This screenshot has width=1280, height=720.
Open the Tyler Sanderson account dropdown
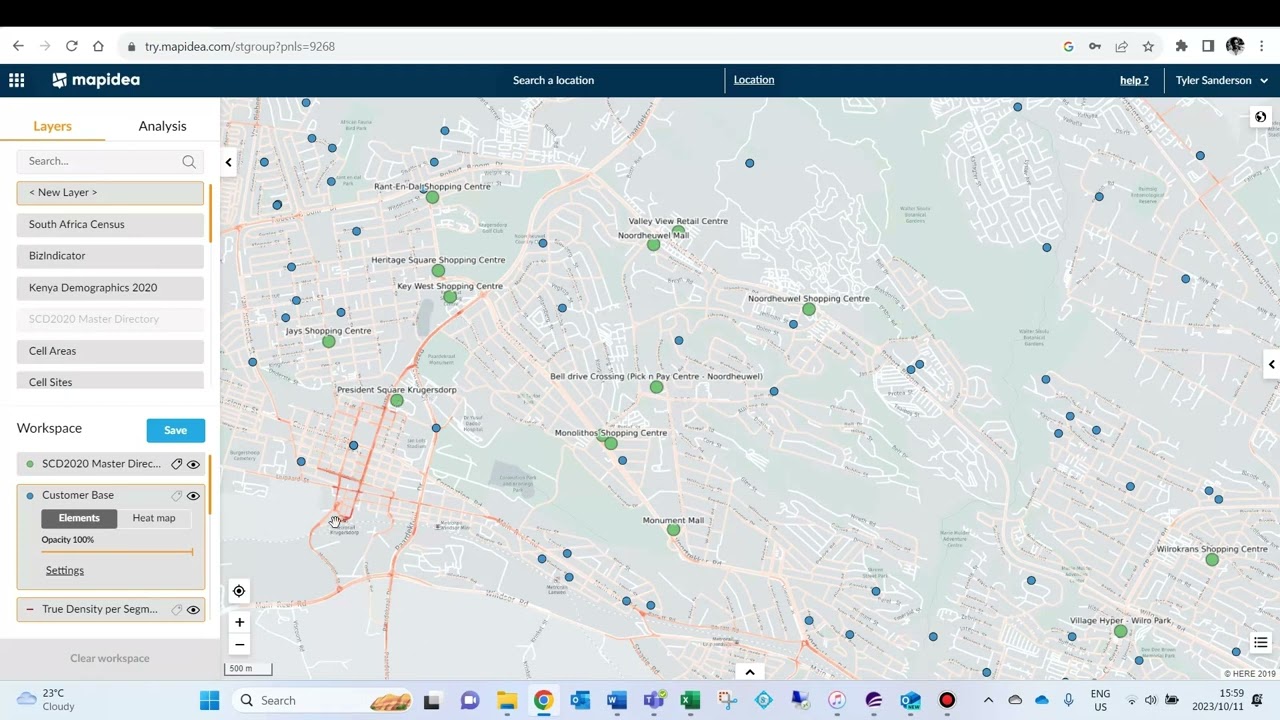pos(1221,80)
